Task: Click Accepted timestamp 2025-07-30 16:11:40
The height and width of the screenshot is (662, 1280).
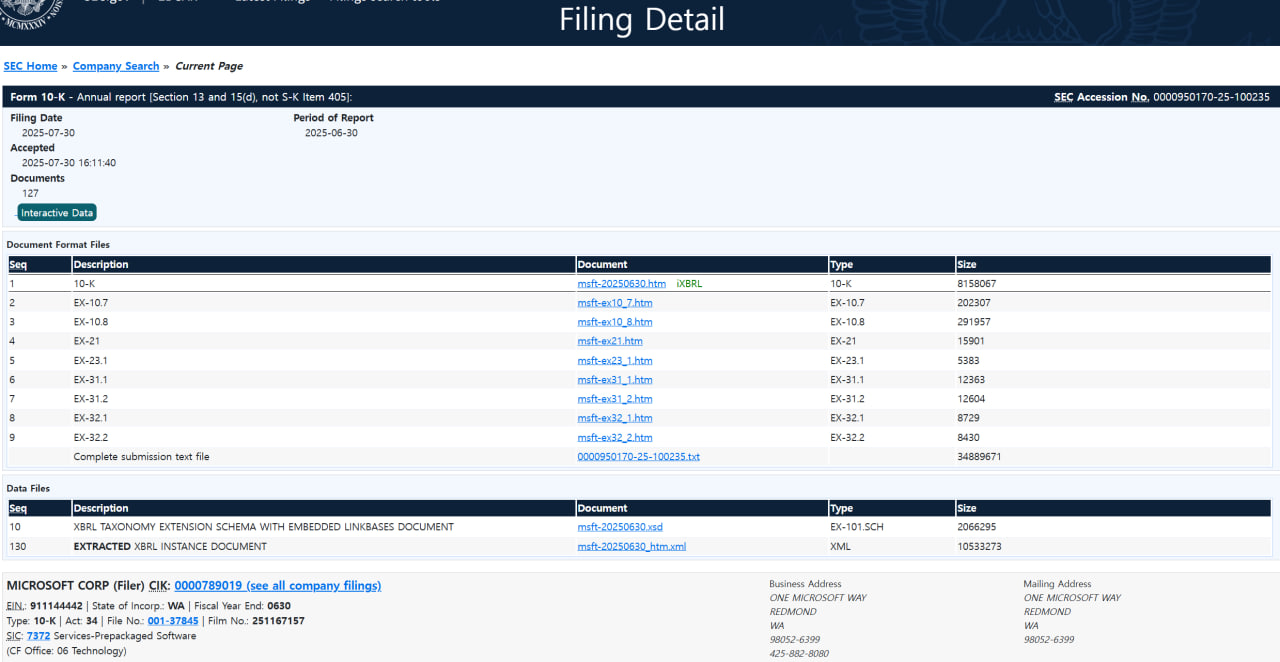Action: click(69, 163)
